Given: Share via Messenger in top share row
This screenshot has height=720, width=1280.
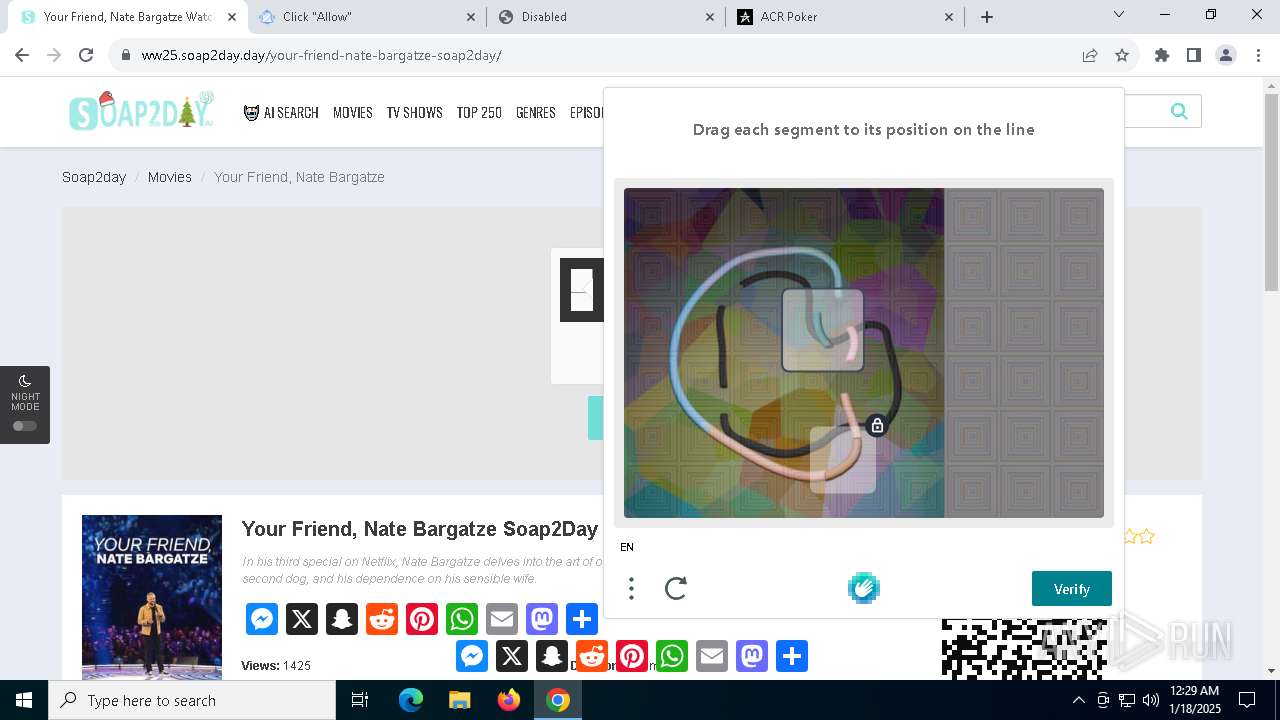Looking at the screenshot, I should [262, 619].
